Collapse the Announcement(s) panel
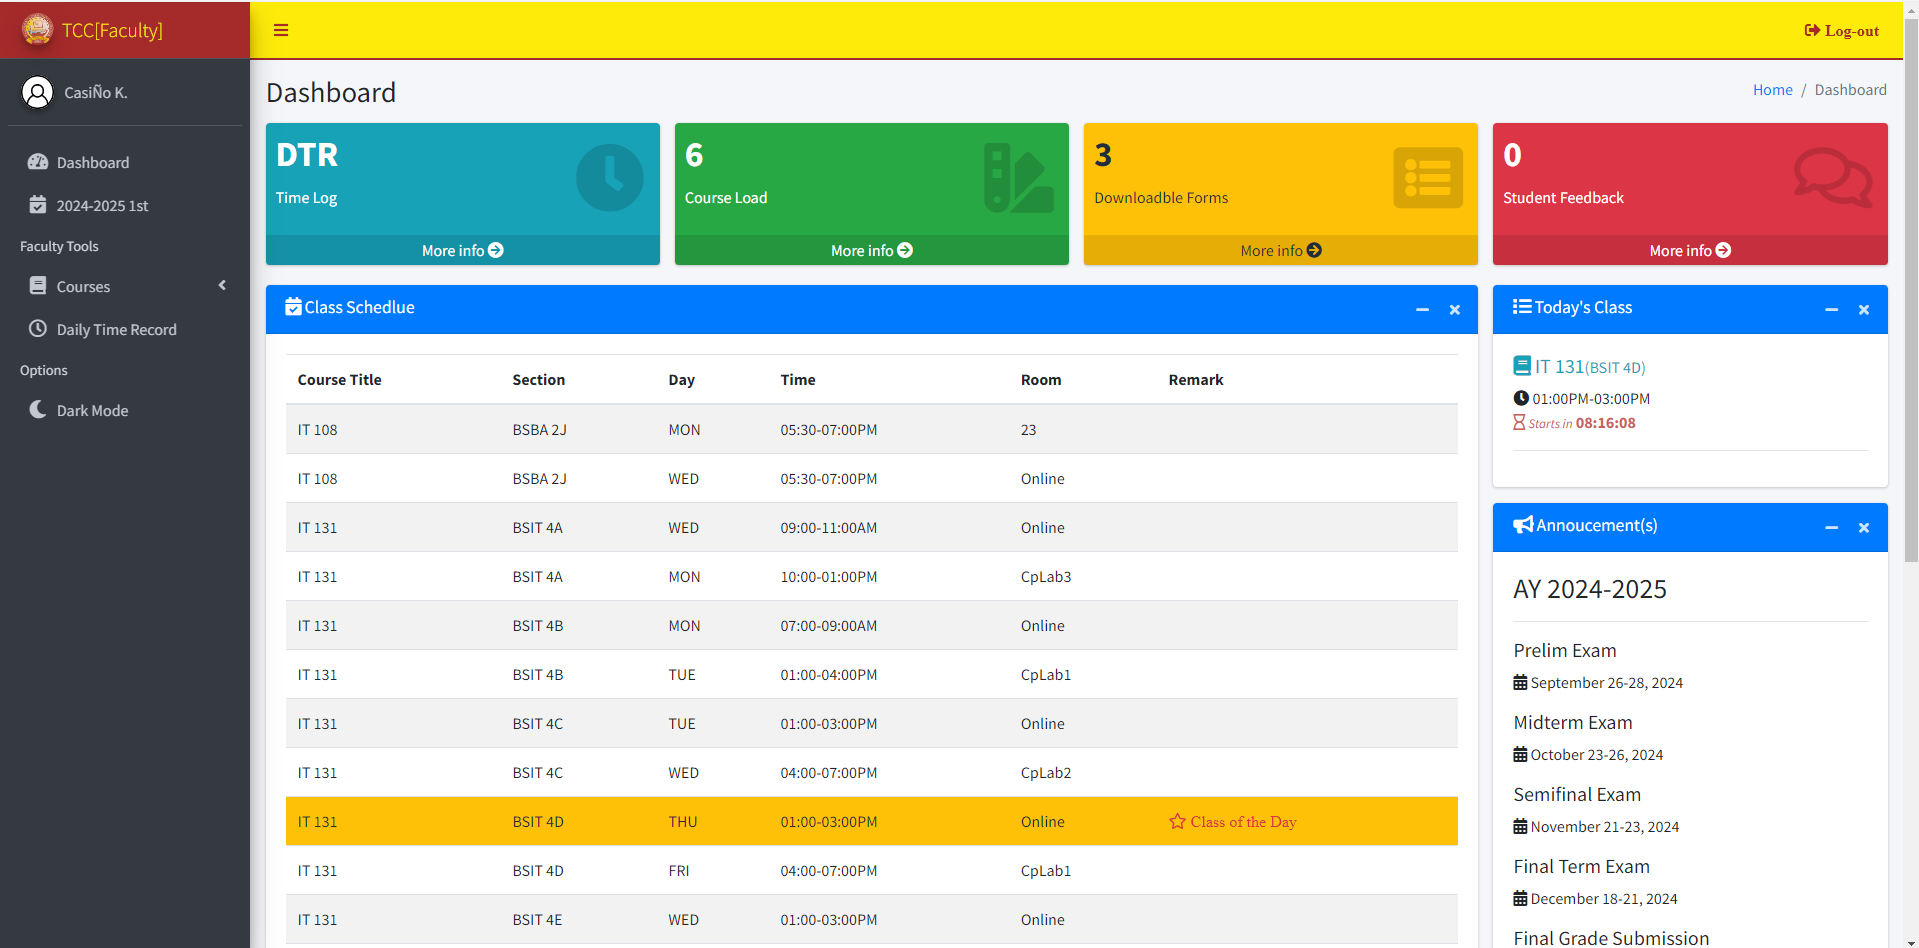Viewport: 1919px width, 948px height. pyautogui.click(x=1831, y=528)
